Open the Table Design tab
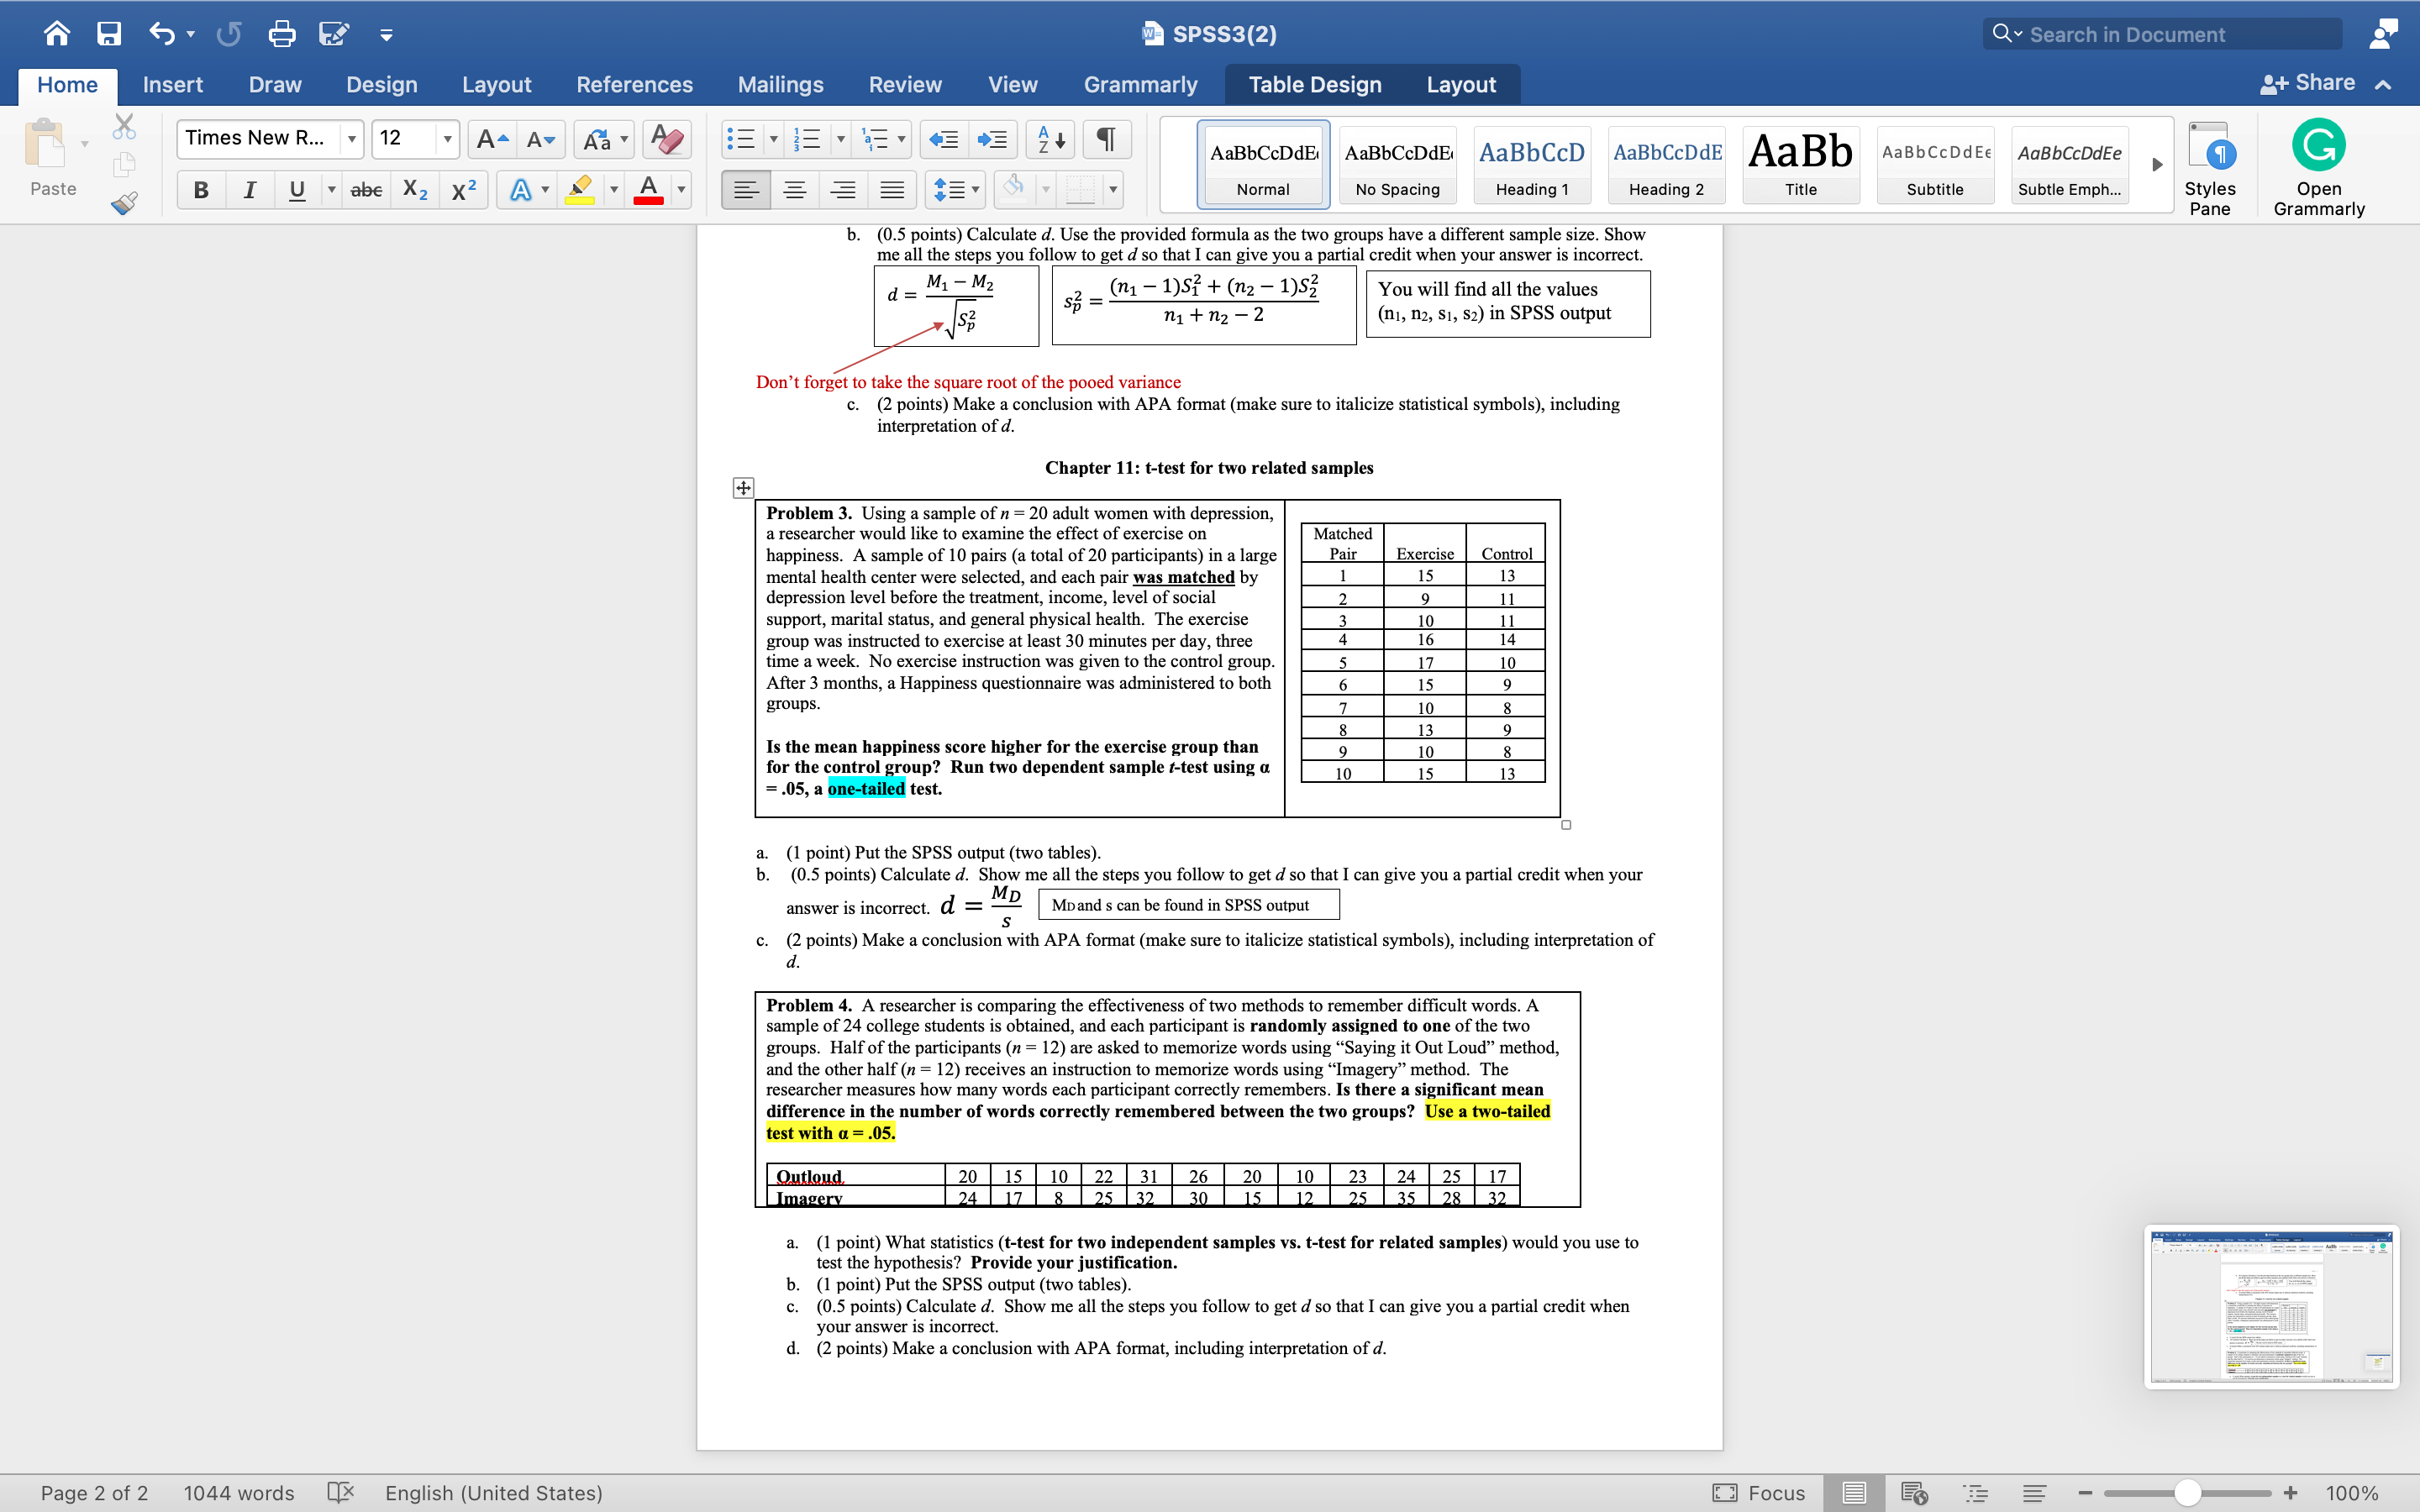The height and width of the screenshot is (1512, 2420). point(1313,84)
